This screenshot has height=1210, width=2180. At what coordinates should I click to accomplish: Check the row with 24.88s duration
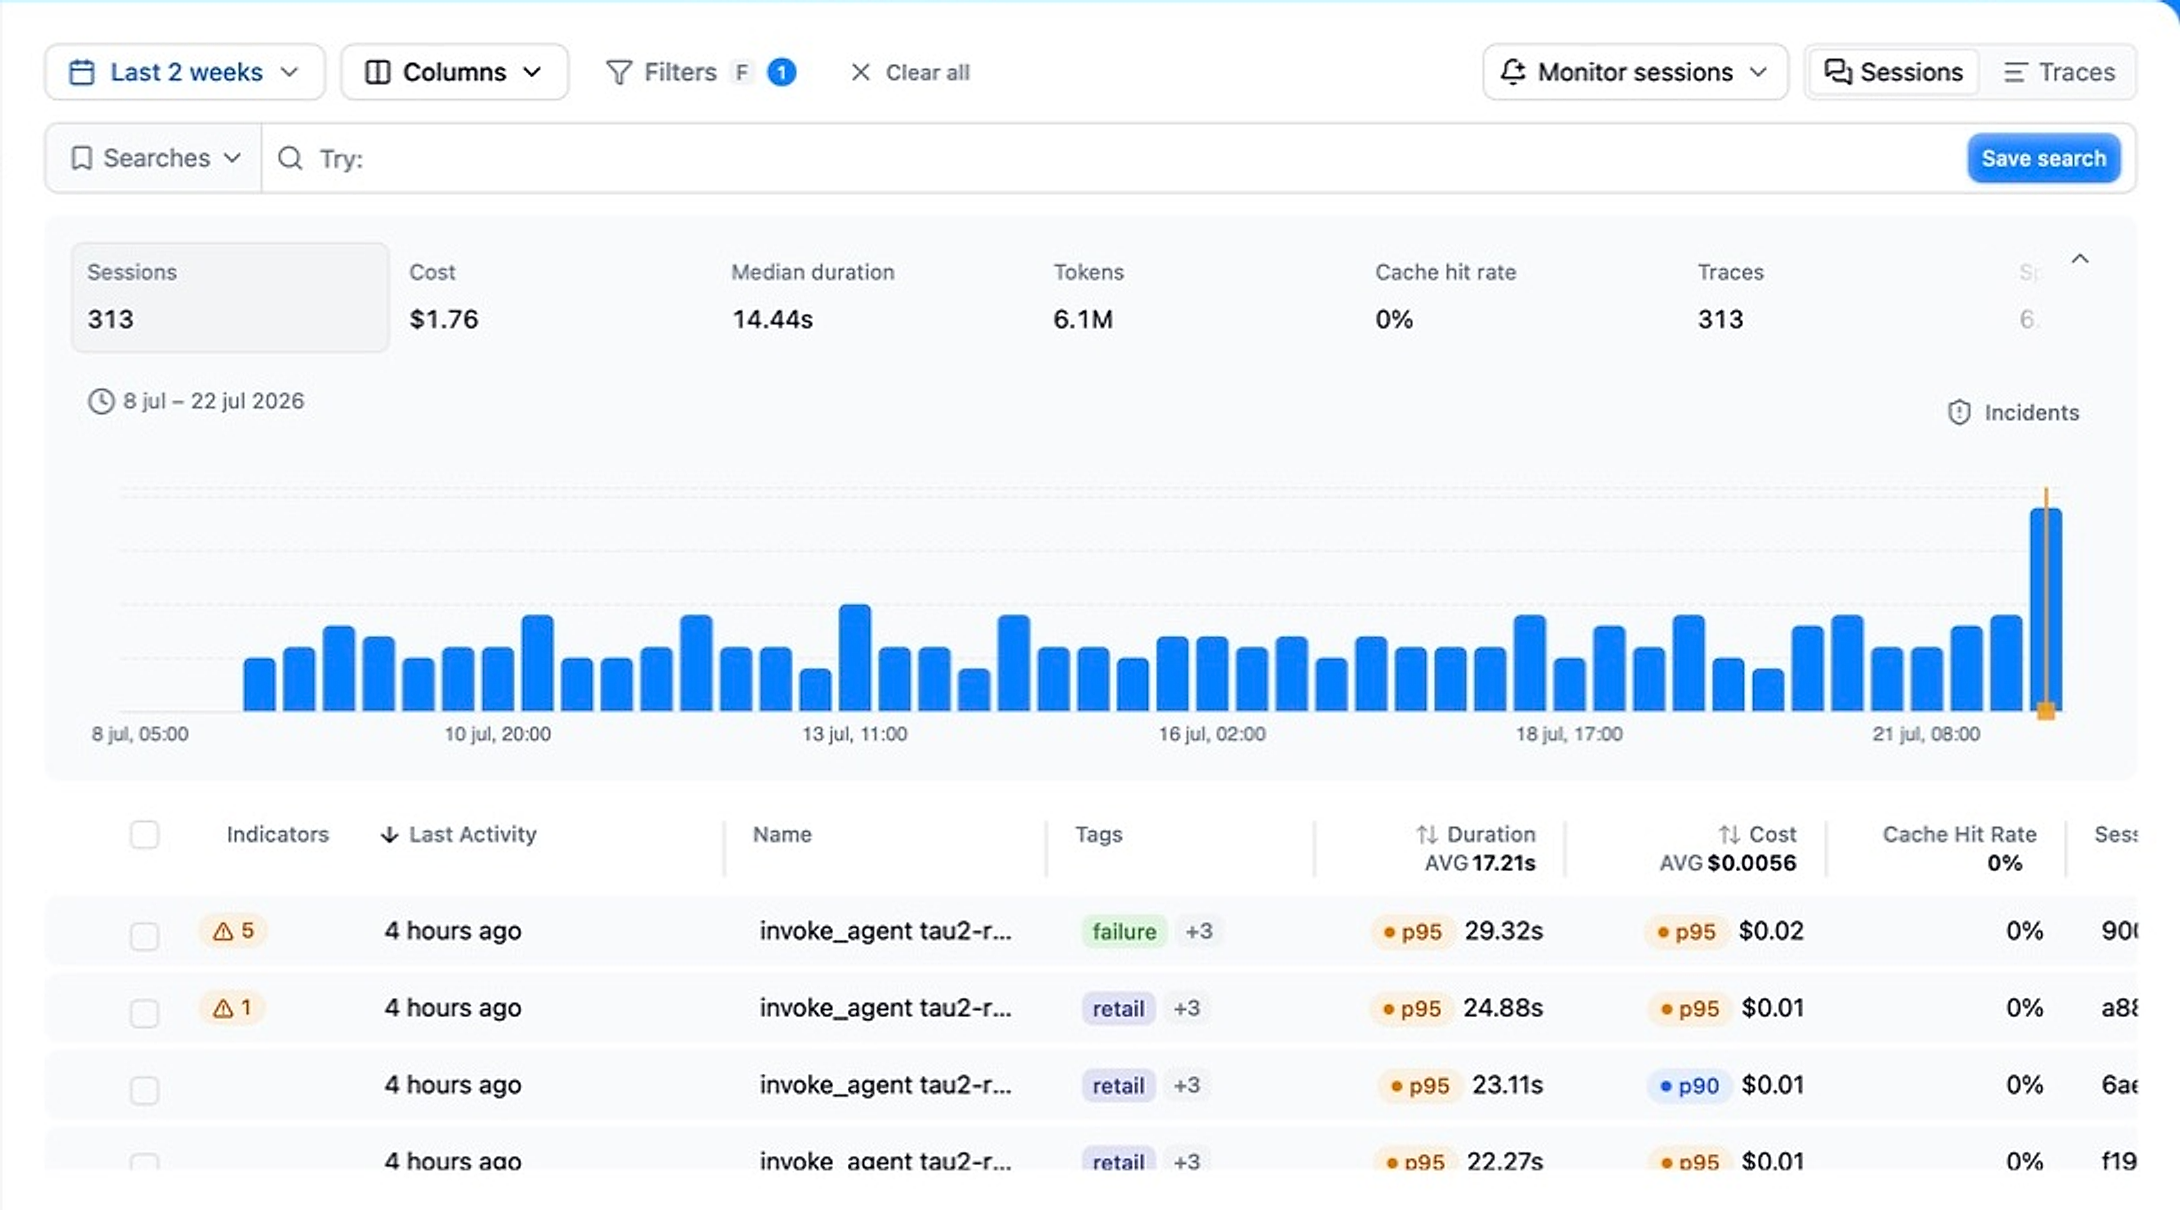[x=144, y=1013]
